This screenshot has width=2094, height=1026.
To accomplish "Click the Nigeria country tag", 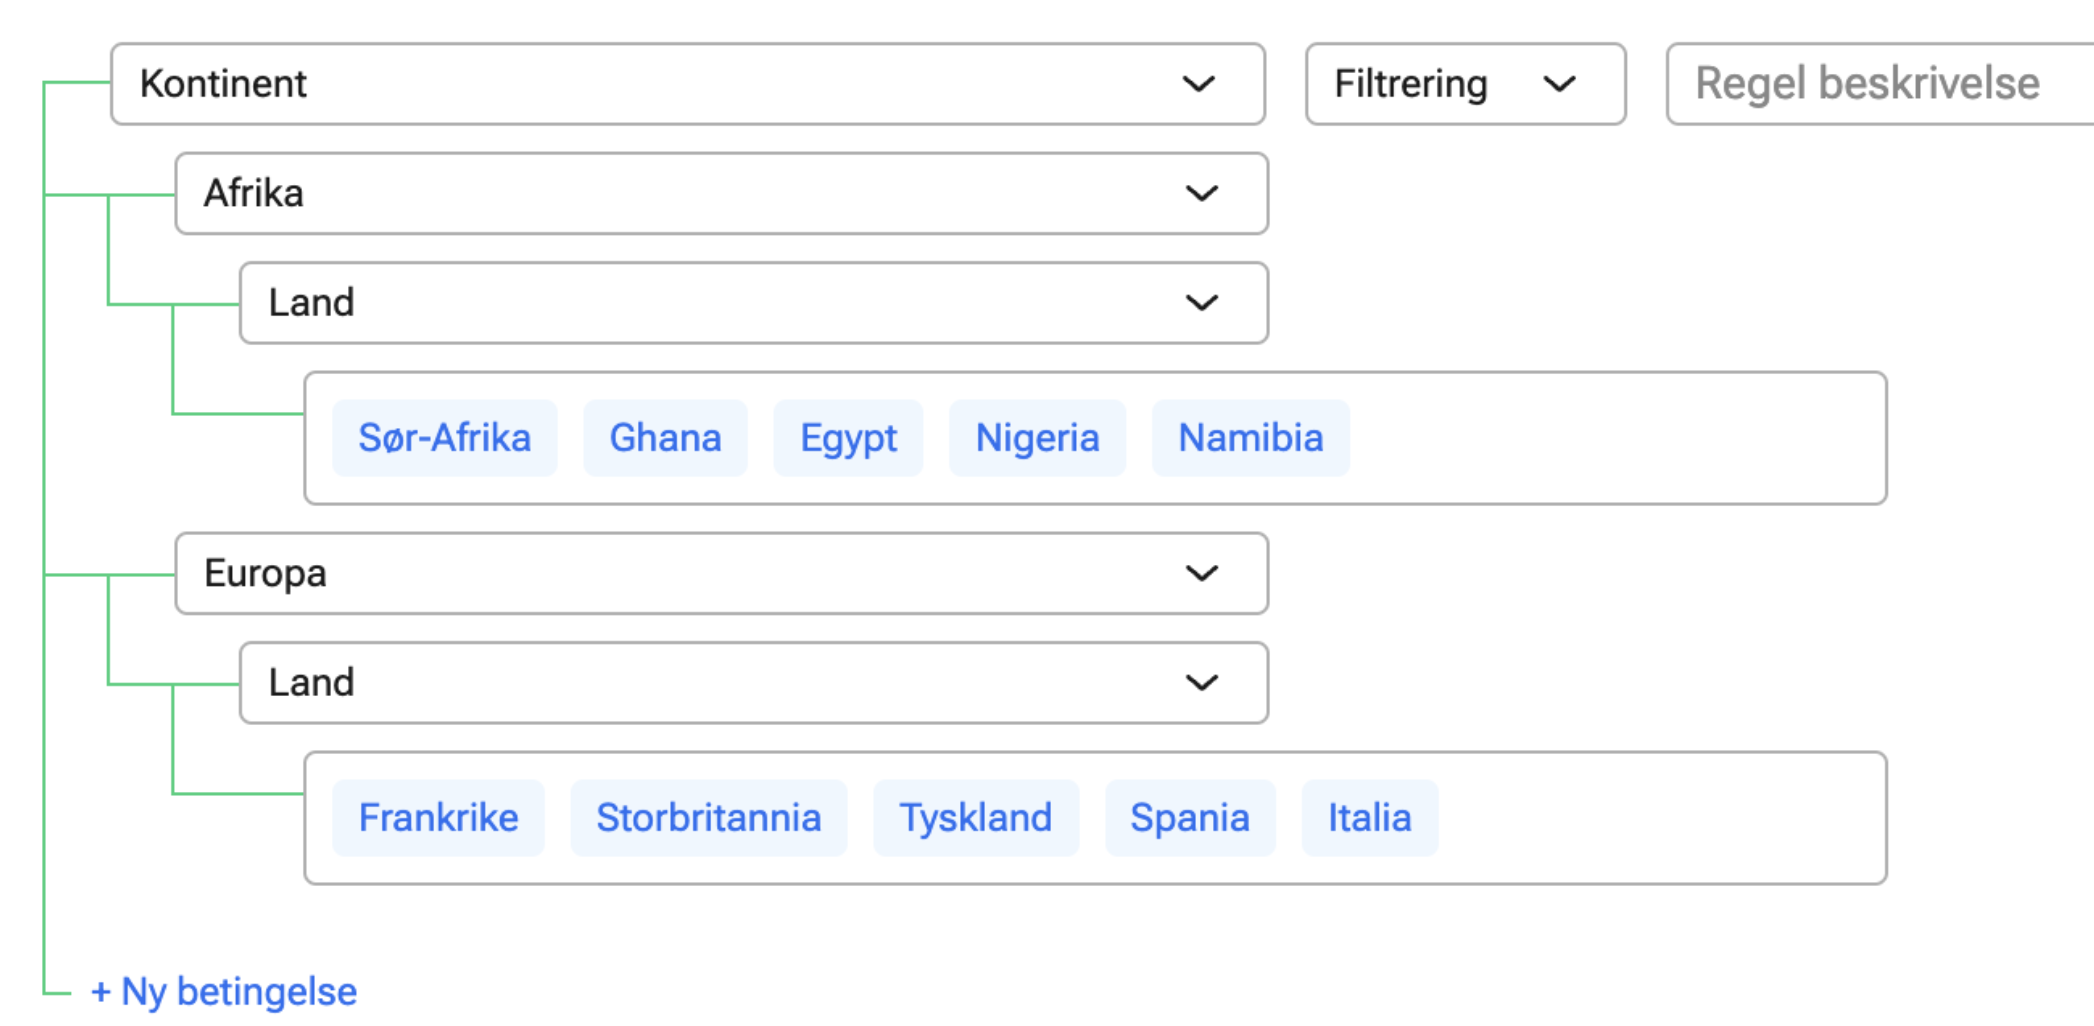I will [1037, 438].
